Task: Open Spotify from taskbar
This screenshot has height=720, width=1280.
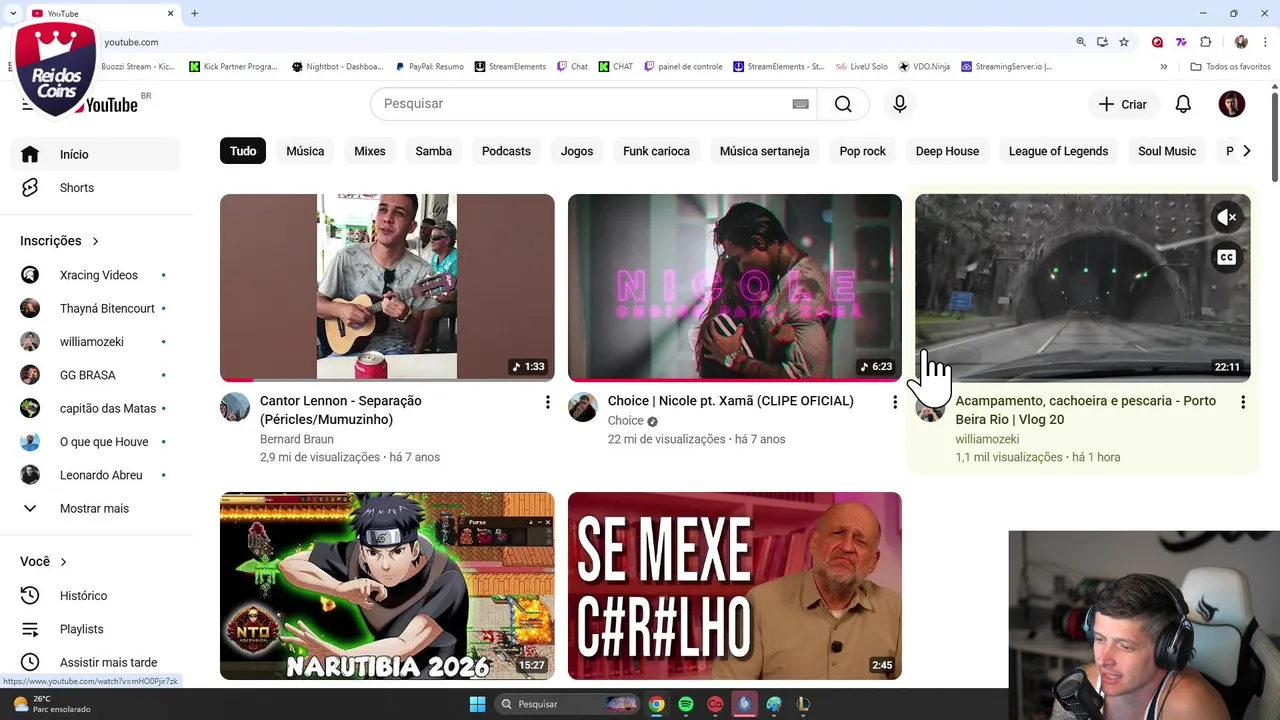Action: 686,704
